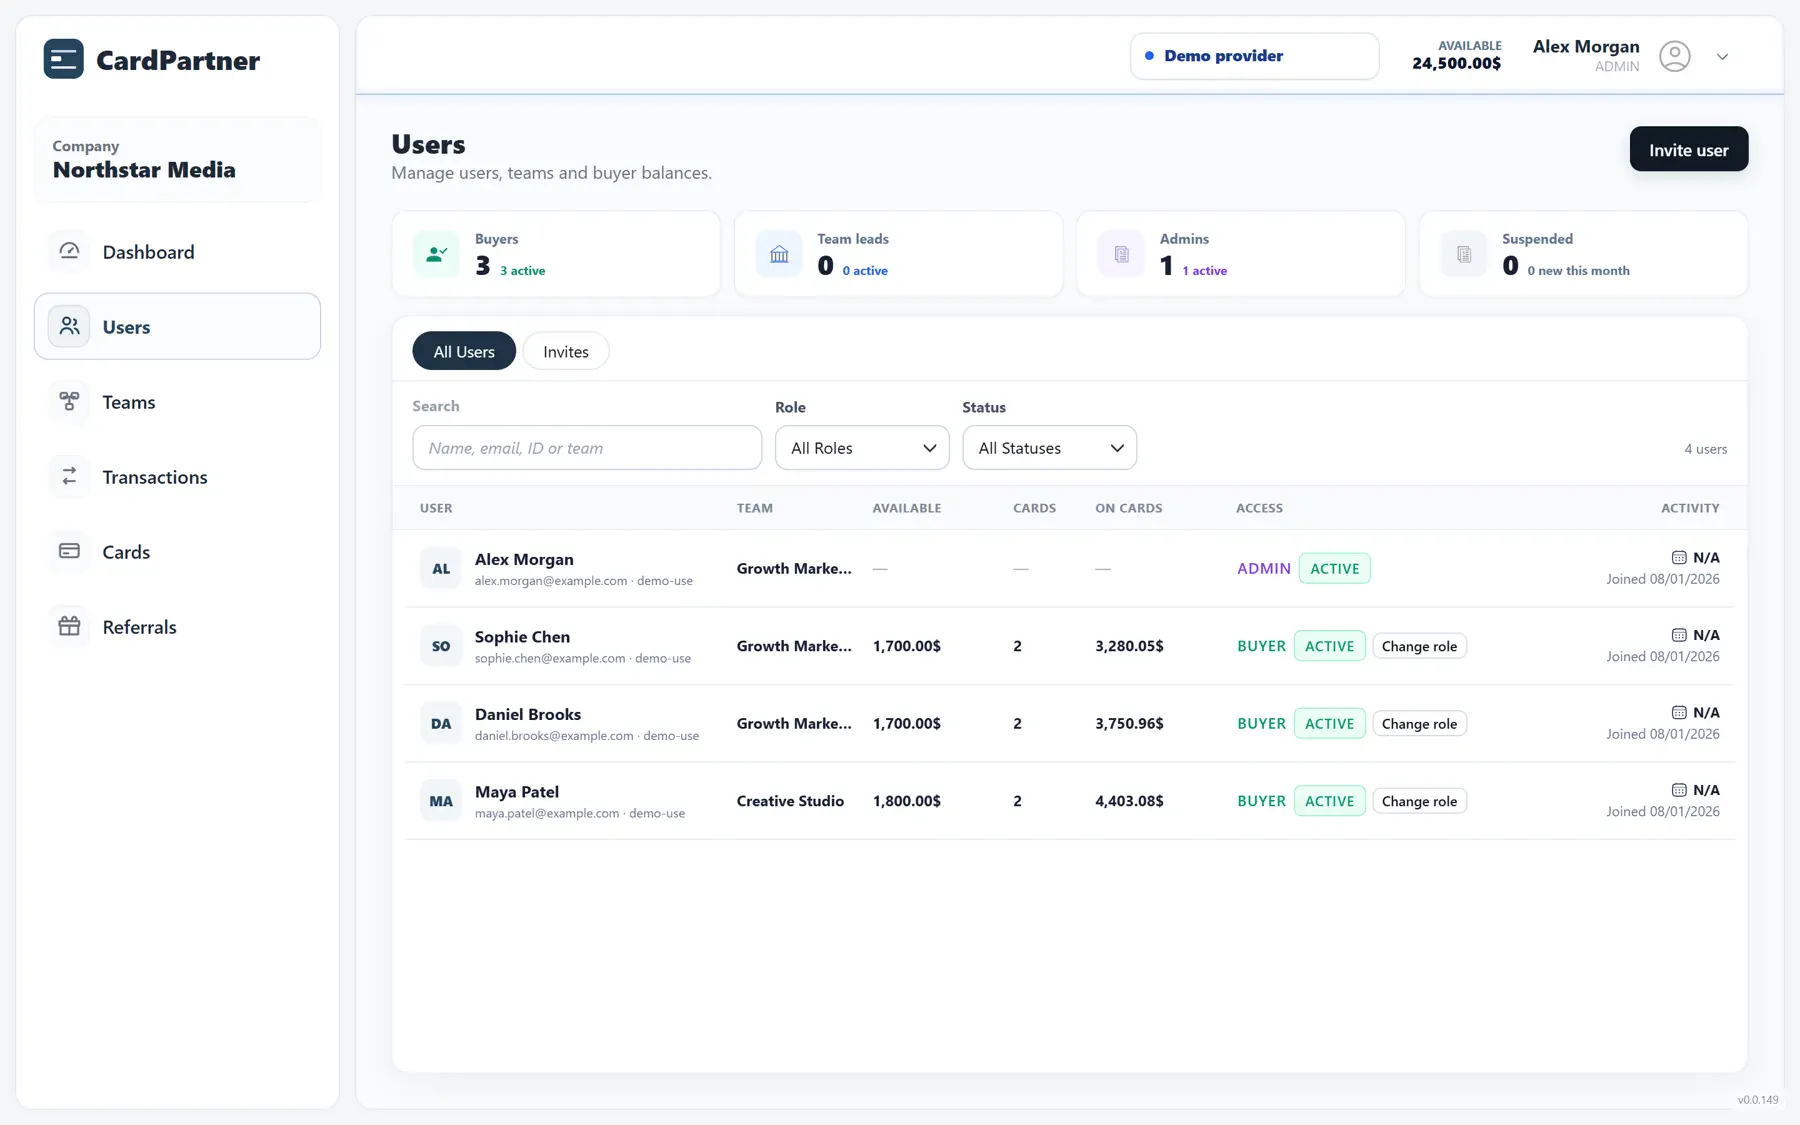Image resolution: width=1800 pixels, height=1125 pixels.
Task: Click Maya Patel's ACTIVE status badge
Action: pos(1329,801)
